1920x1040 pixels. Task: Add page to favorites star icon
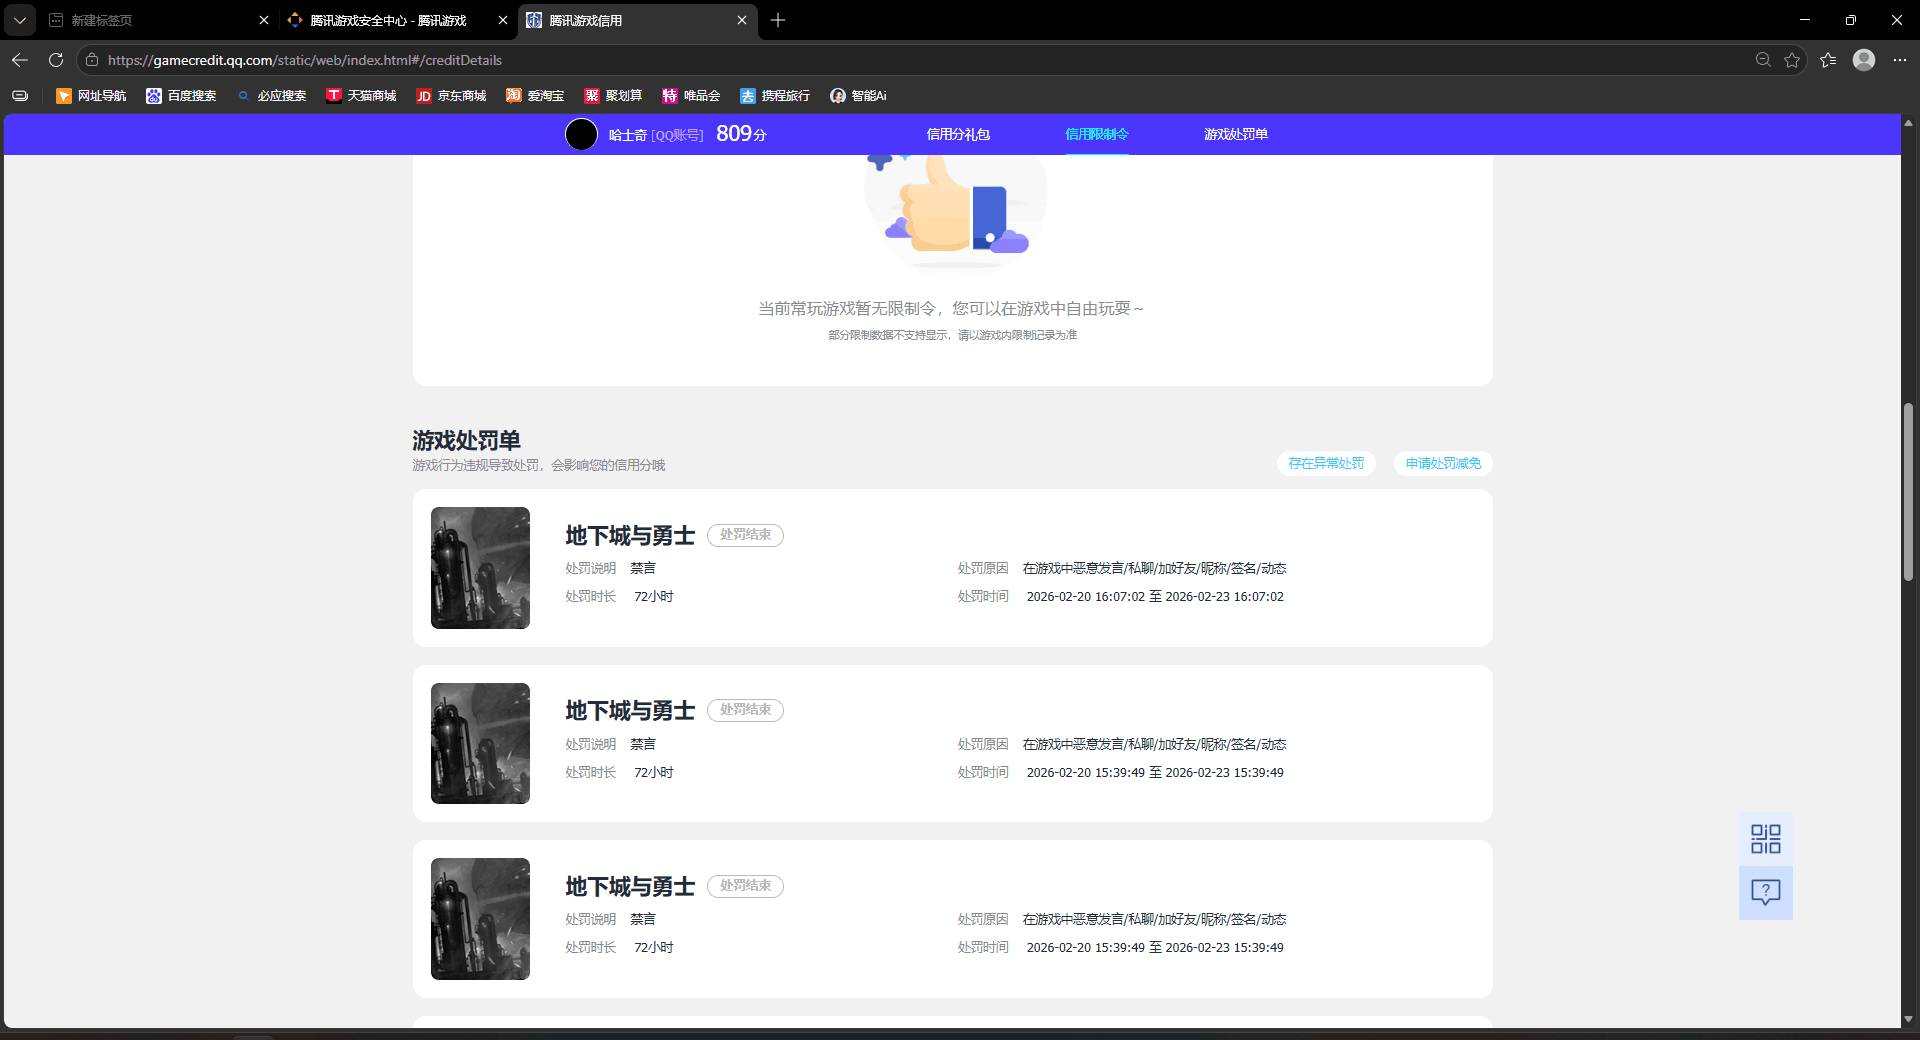(1792, 60)
